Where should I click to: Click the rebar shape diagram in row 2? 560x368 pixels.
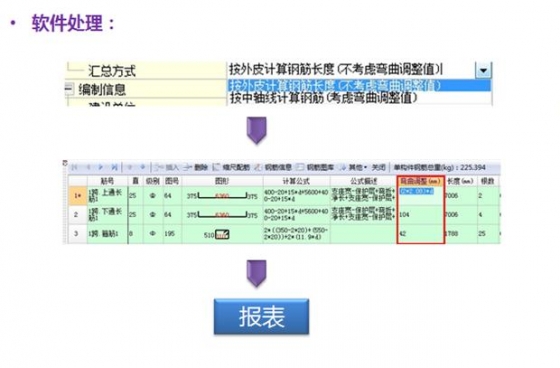[x=222, y=215]
